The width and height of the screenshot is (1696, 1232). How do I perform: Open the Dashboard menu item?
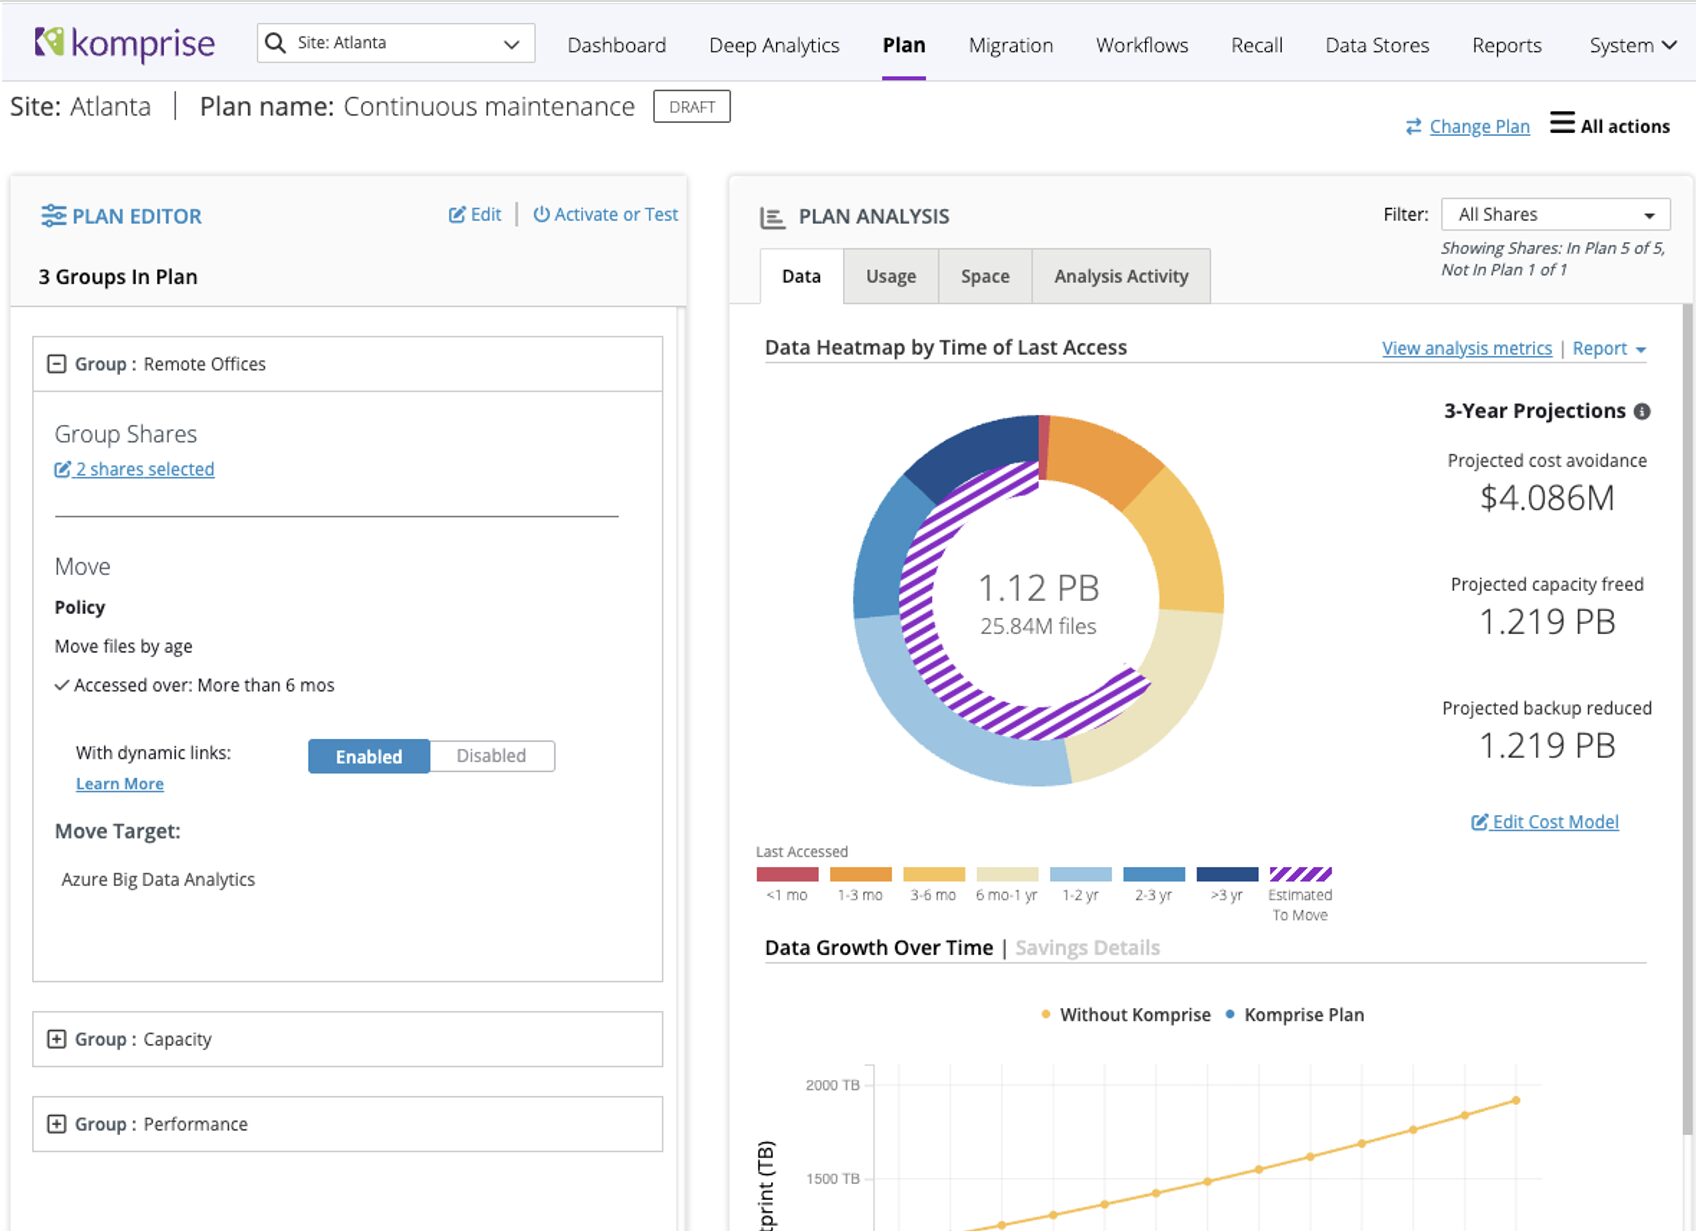pos(616,45)
